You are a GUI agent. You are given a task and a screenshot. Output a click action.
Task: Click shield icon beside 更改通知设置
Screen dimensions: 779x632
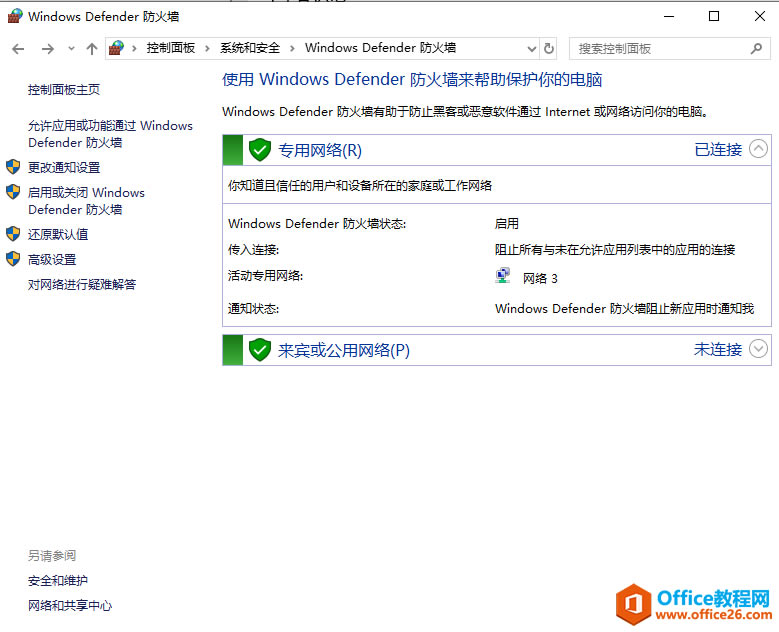[x=13, y=167]
